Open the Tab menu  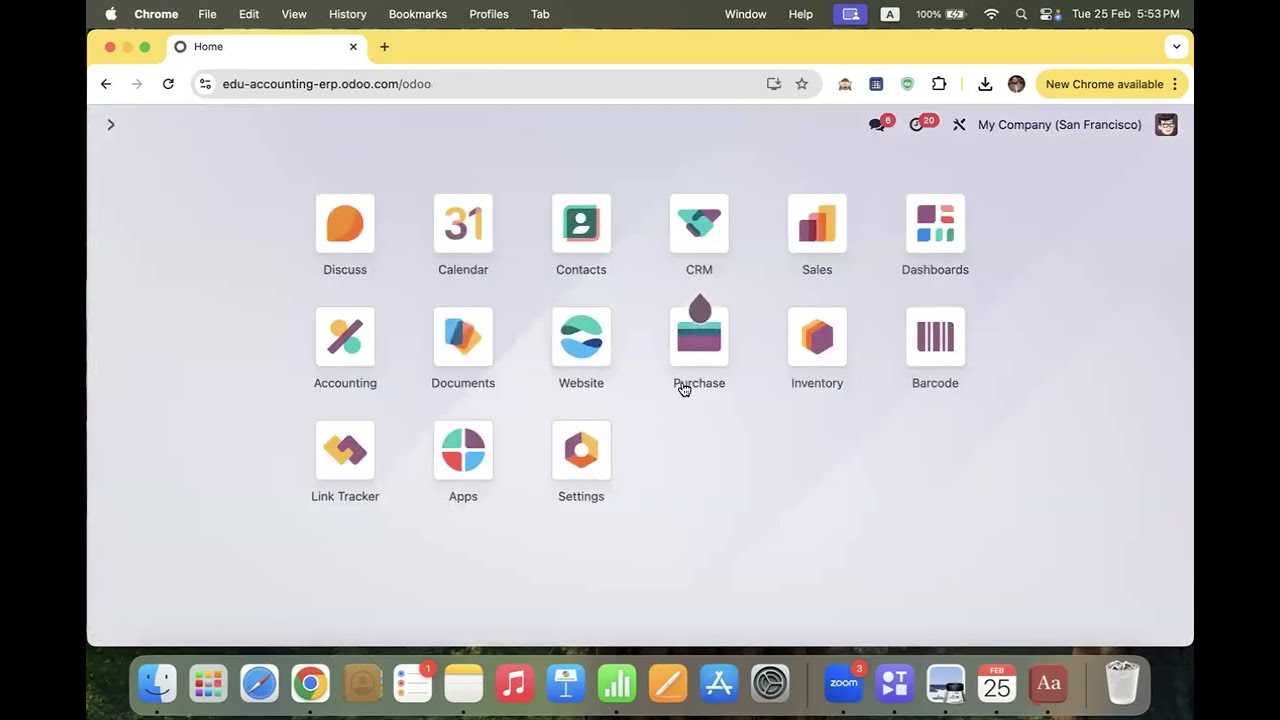[x=540, y=14]
